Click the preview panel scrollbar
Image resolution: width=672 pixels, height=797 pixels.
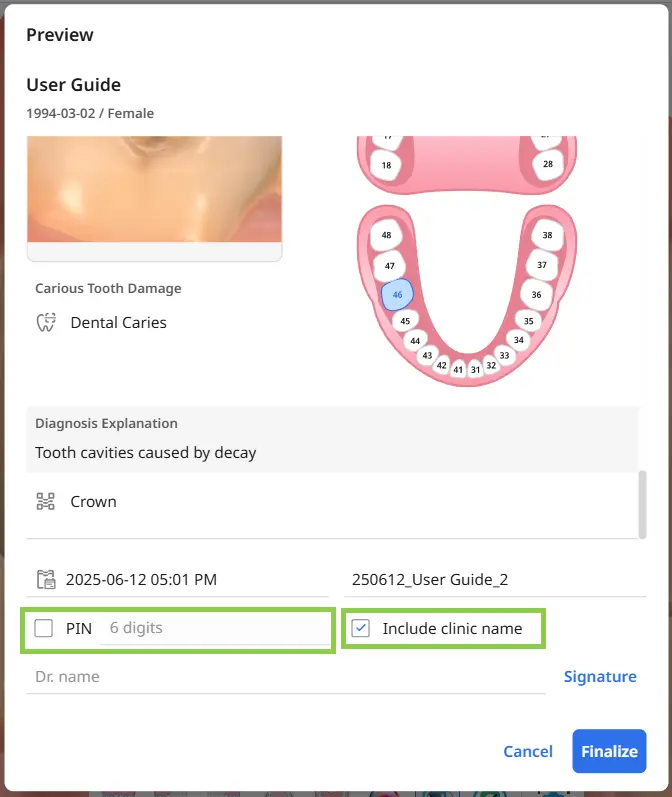(x=643, y=504)
